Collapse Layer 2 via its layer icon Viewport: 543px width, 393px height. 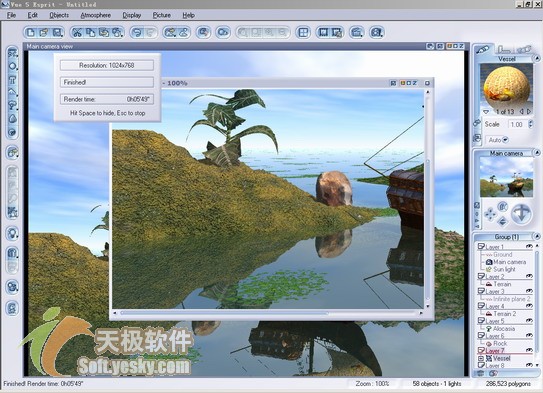click(x=481, y=276)
